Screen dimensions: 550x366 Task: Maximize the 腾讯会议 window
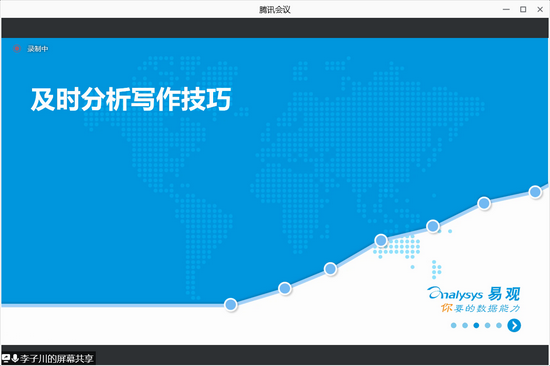(523, 9)
